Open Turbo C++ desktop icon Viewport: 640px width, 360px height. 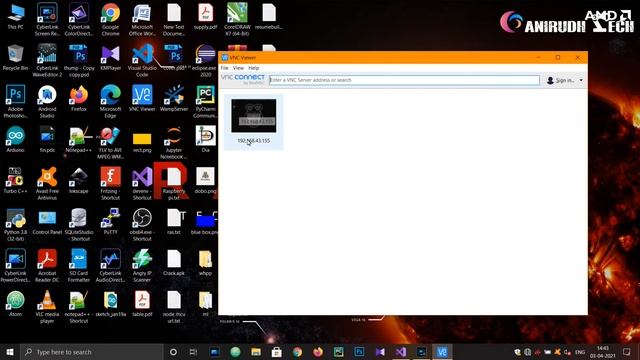16,180
